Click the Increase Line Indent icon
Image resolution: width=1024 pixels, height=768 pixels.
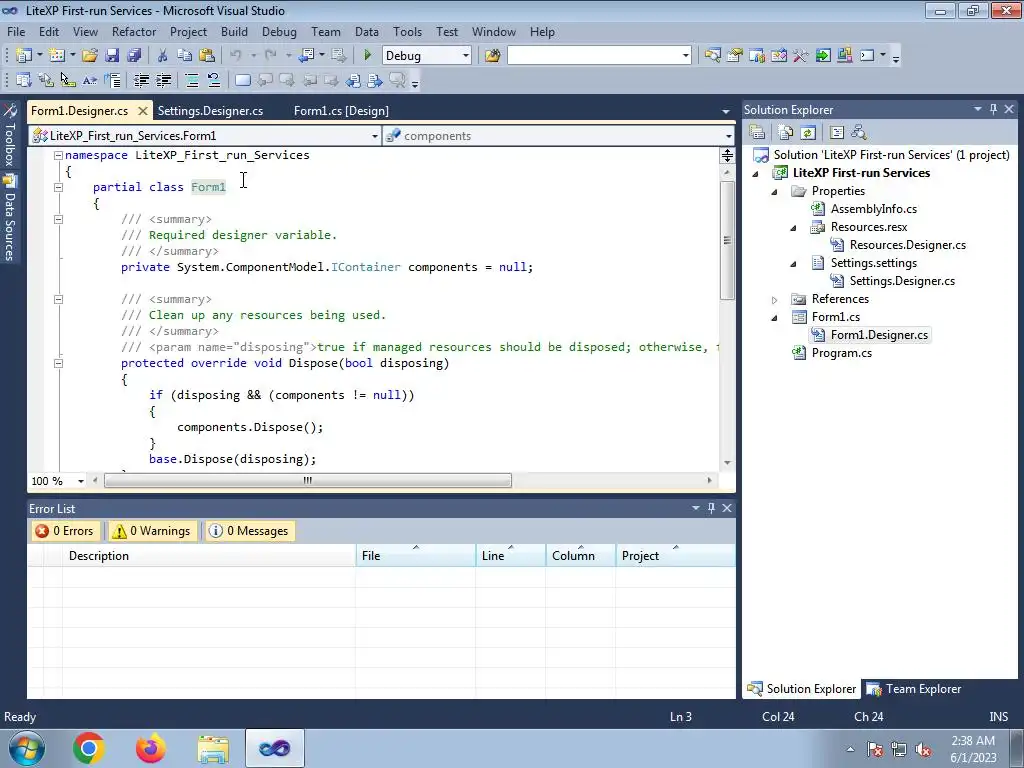tap(163, 80)
